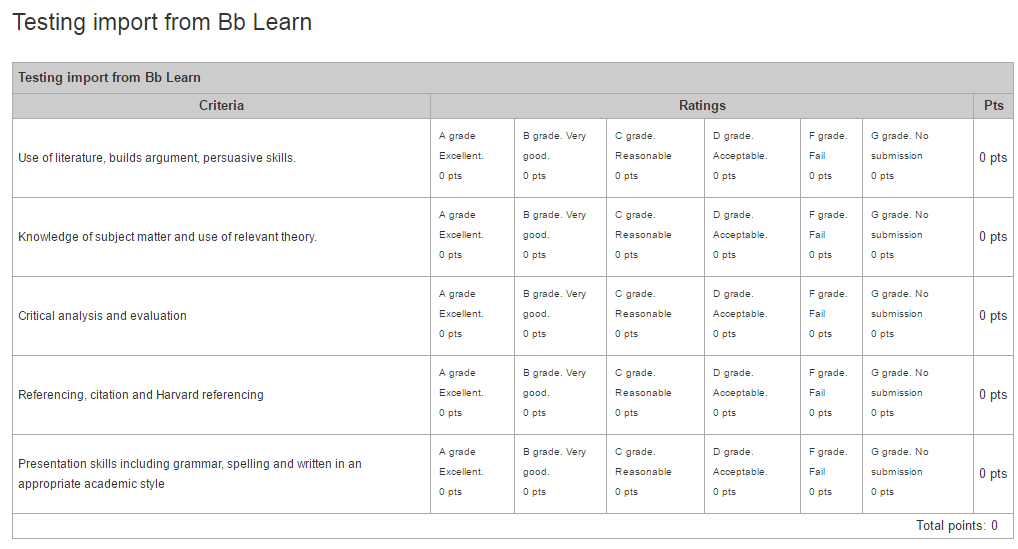Pick C grade Reasonable for Critical analysis
This screenshot has height=549, width=1018.
(655, 317)
